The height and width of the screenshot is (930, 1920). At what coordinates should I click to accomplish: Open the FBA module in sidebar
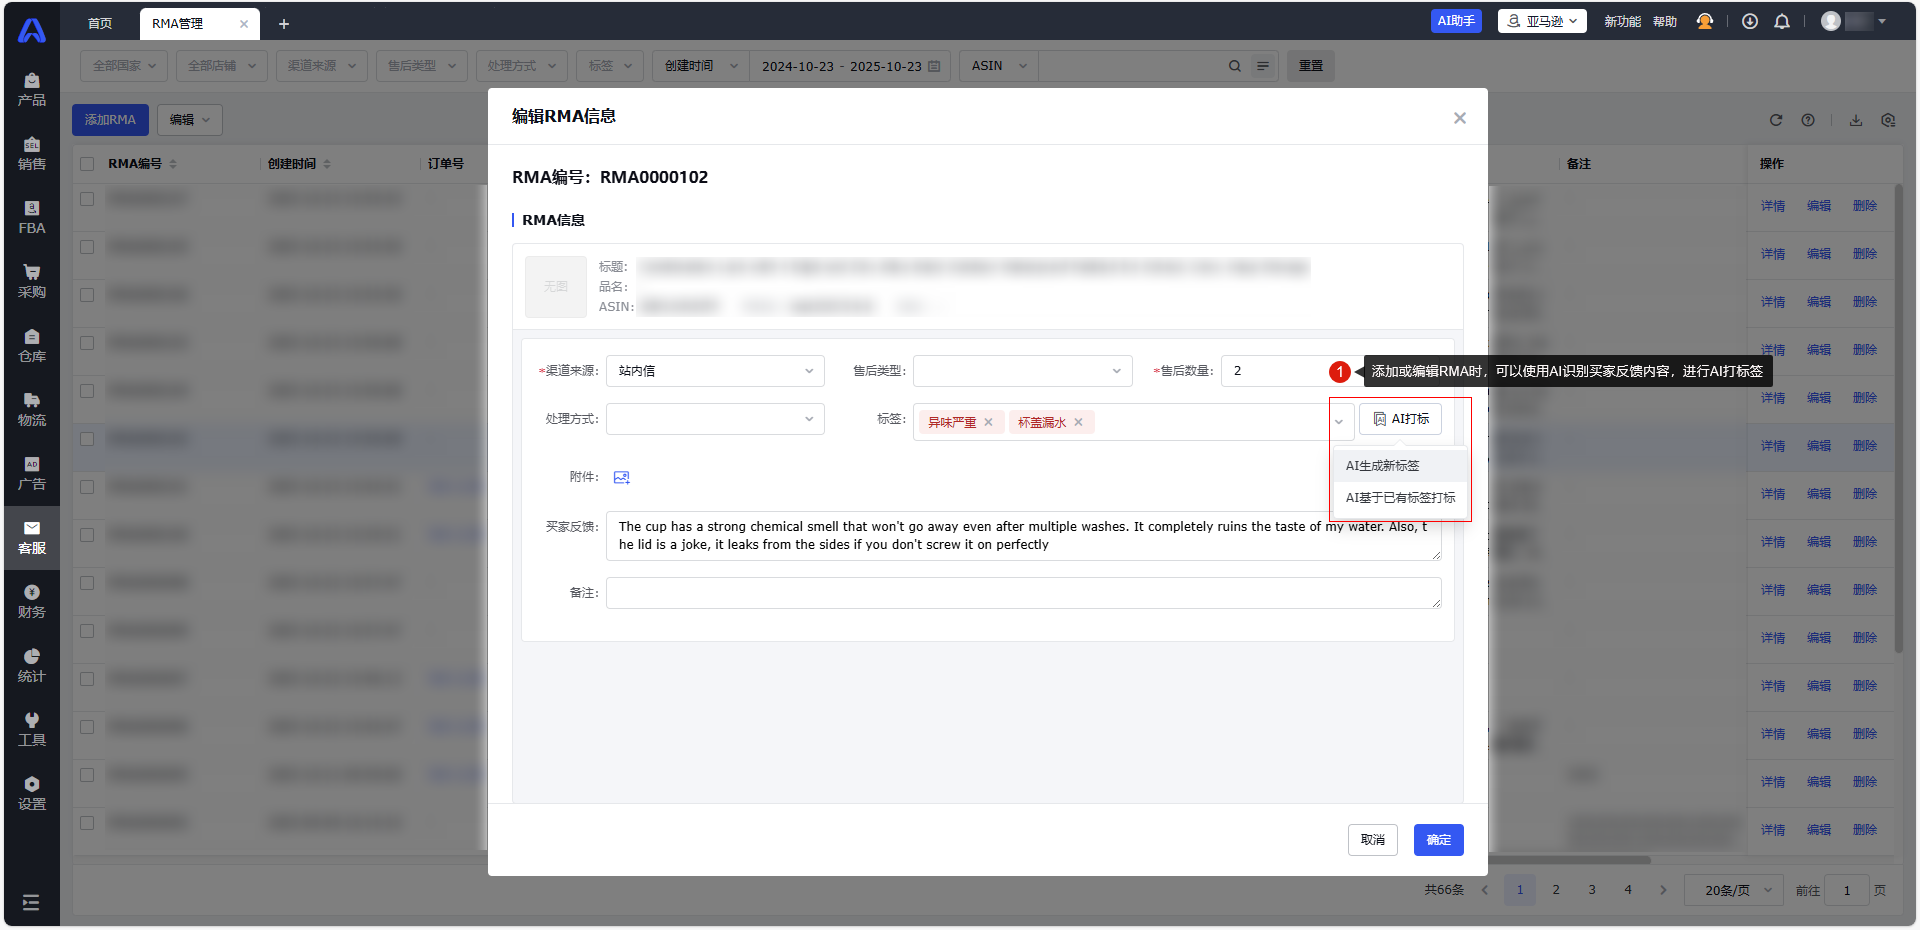click(x=32, y=217)
